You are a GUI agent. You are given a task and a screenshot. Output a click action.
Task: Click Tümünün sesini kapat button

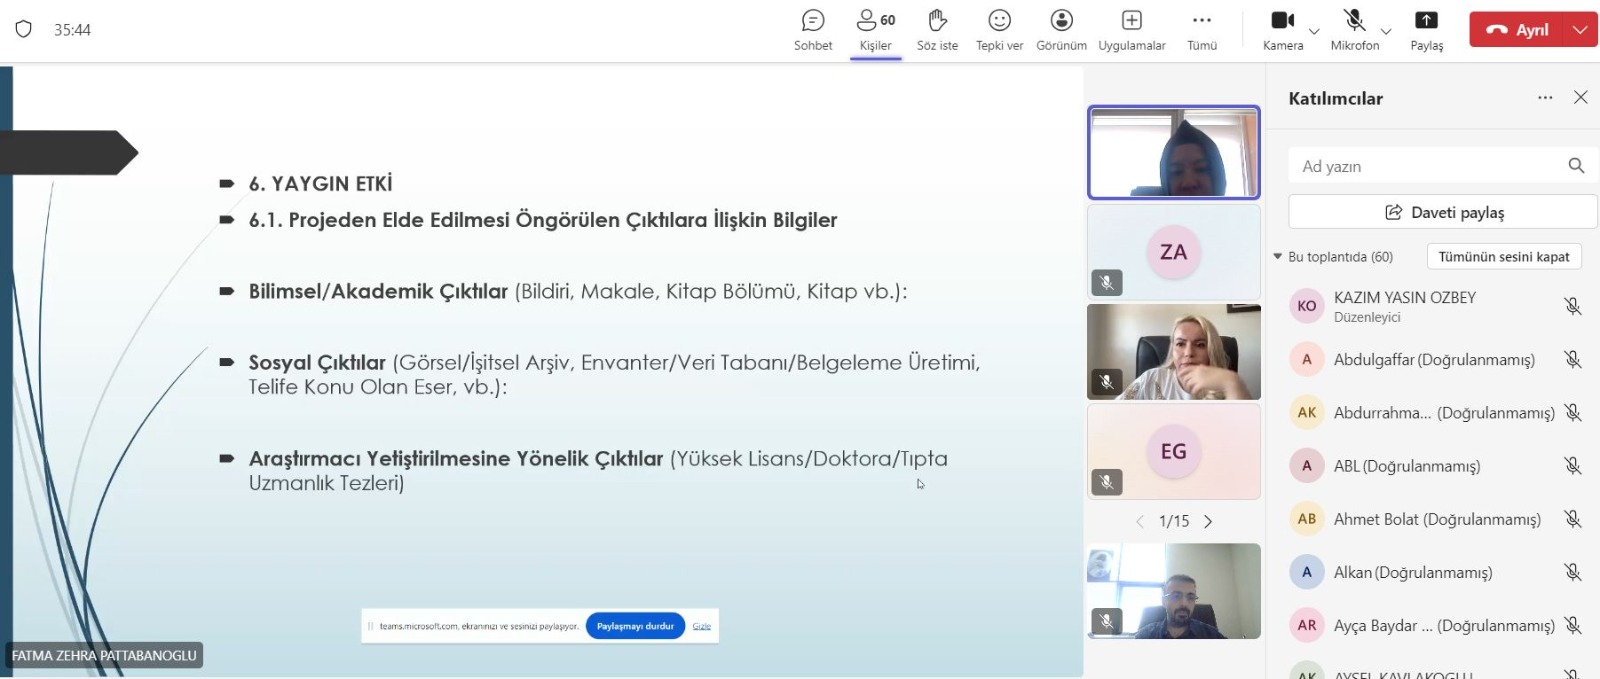pos(1503,257)
